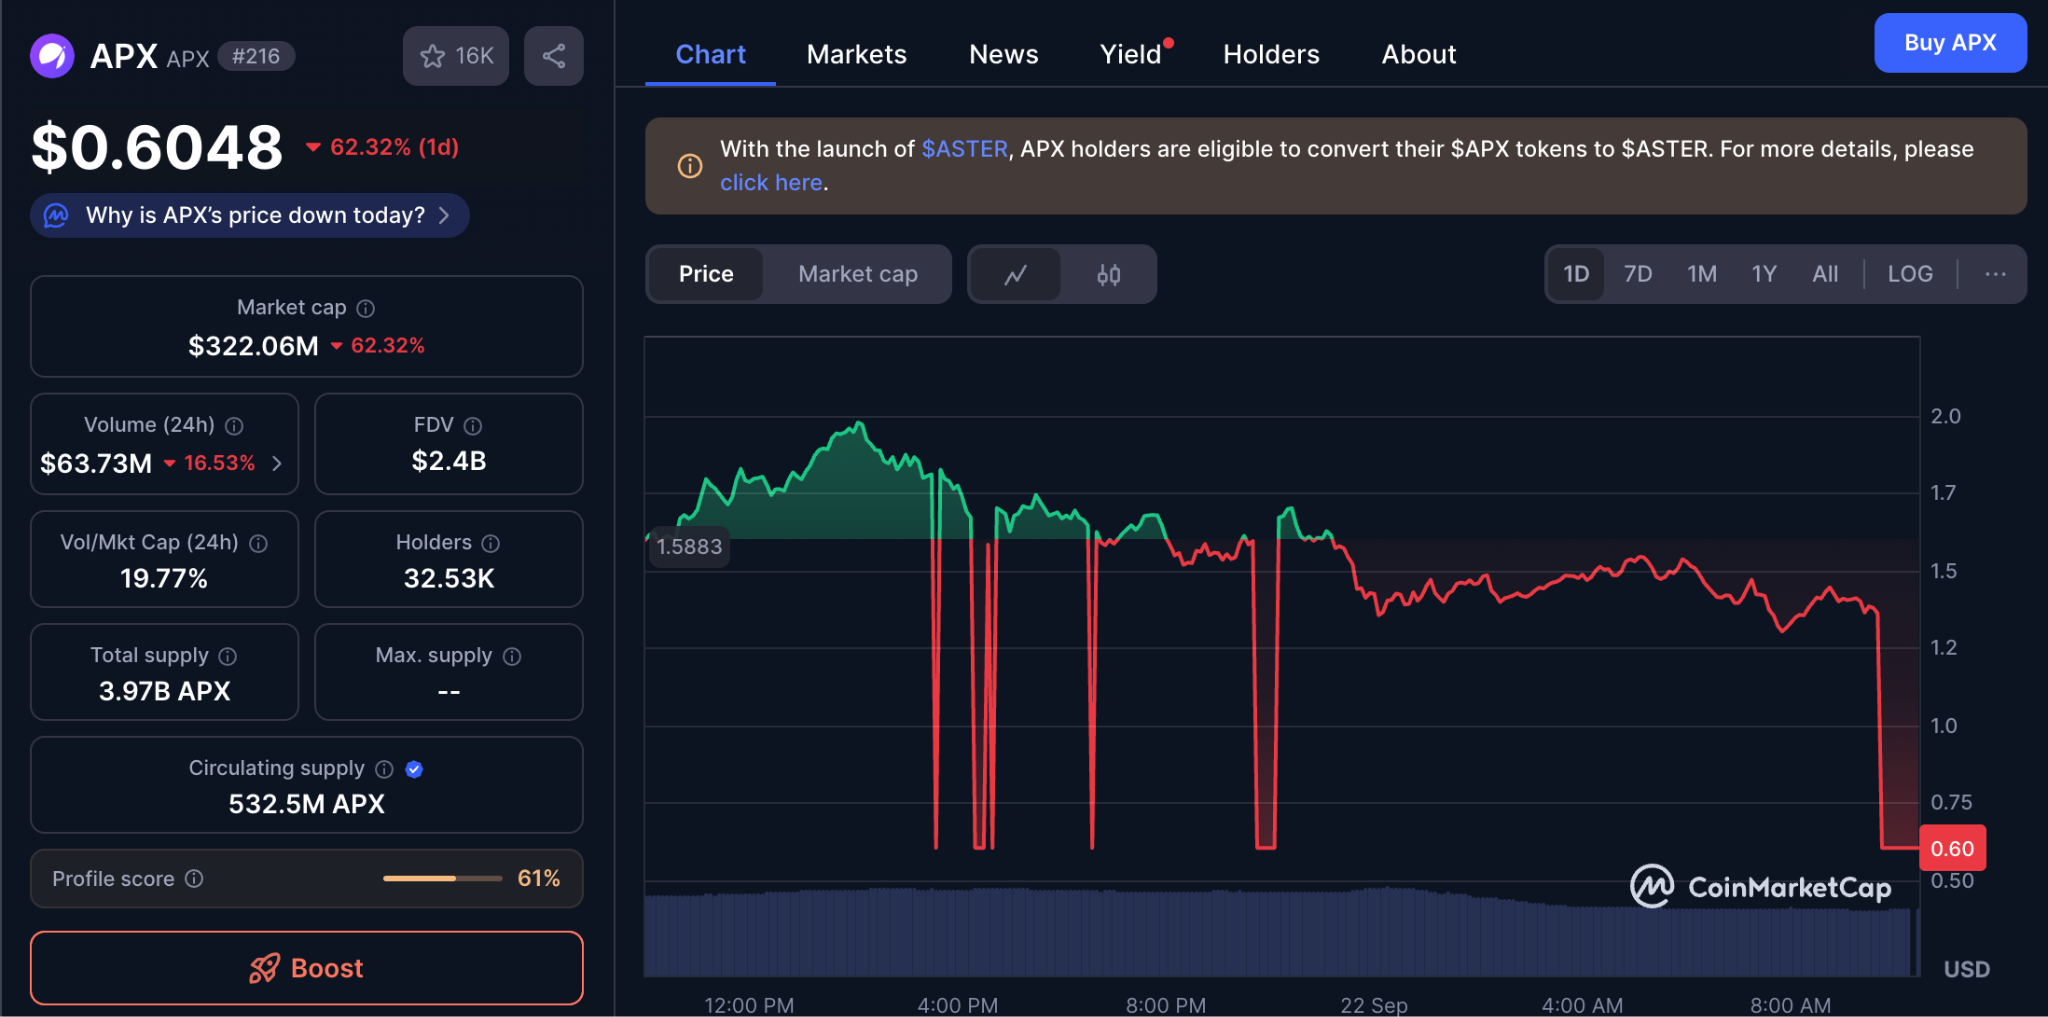Click Circulating supply verified badge
The height and width of the screenshot is (1017, 2048).
tap(414, 769)
